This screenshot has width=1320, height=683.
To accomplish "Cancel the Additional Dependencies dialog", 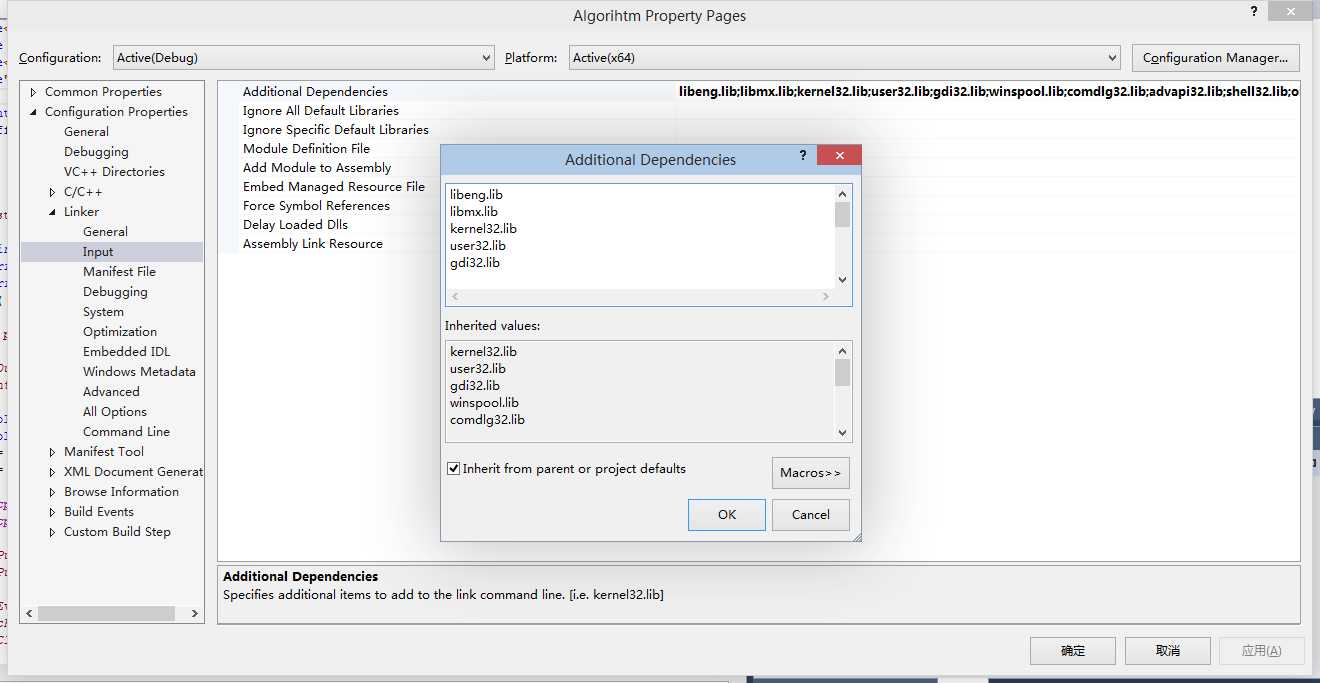I will click(x=811, y=515).
